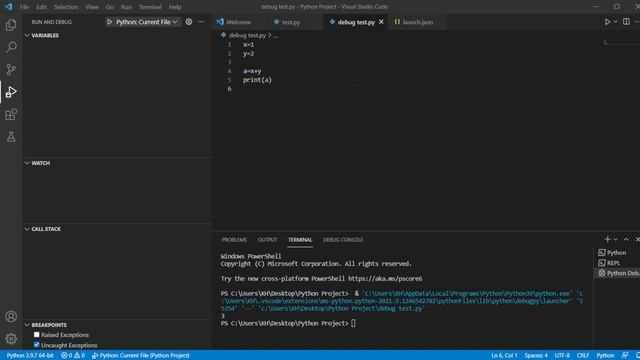Open Run and Debug more actions ellipsis
The height and width of the screenshot is (360, 640).
(201, 22)
